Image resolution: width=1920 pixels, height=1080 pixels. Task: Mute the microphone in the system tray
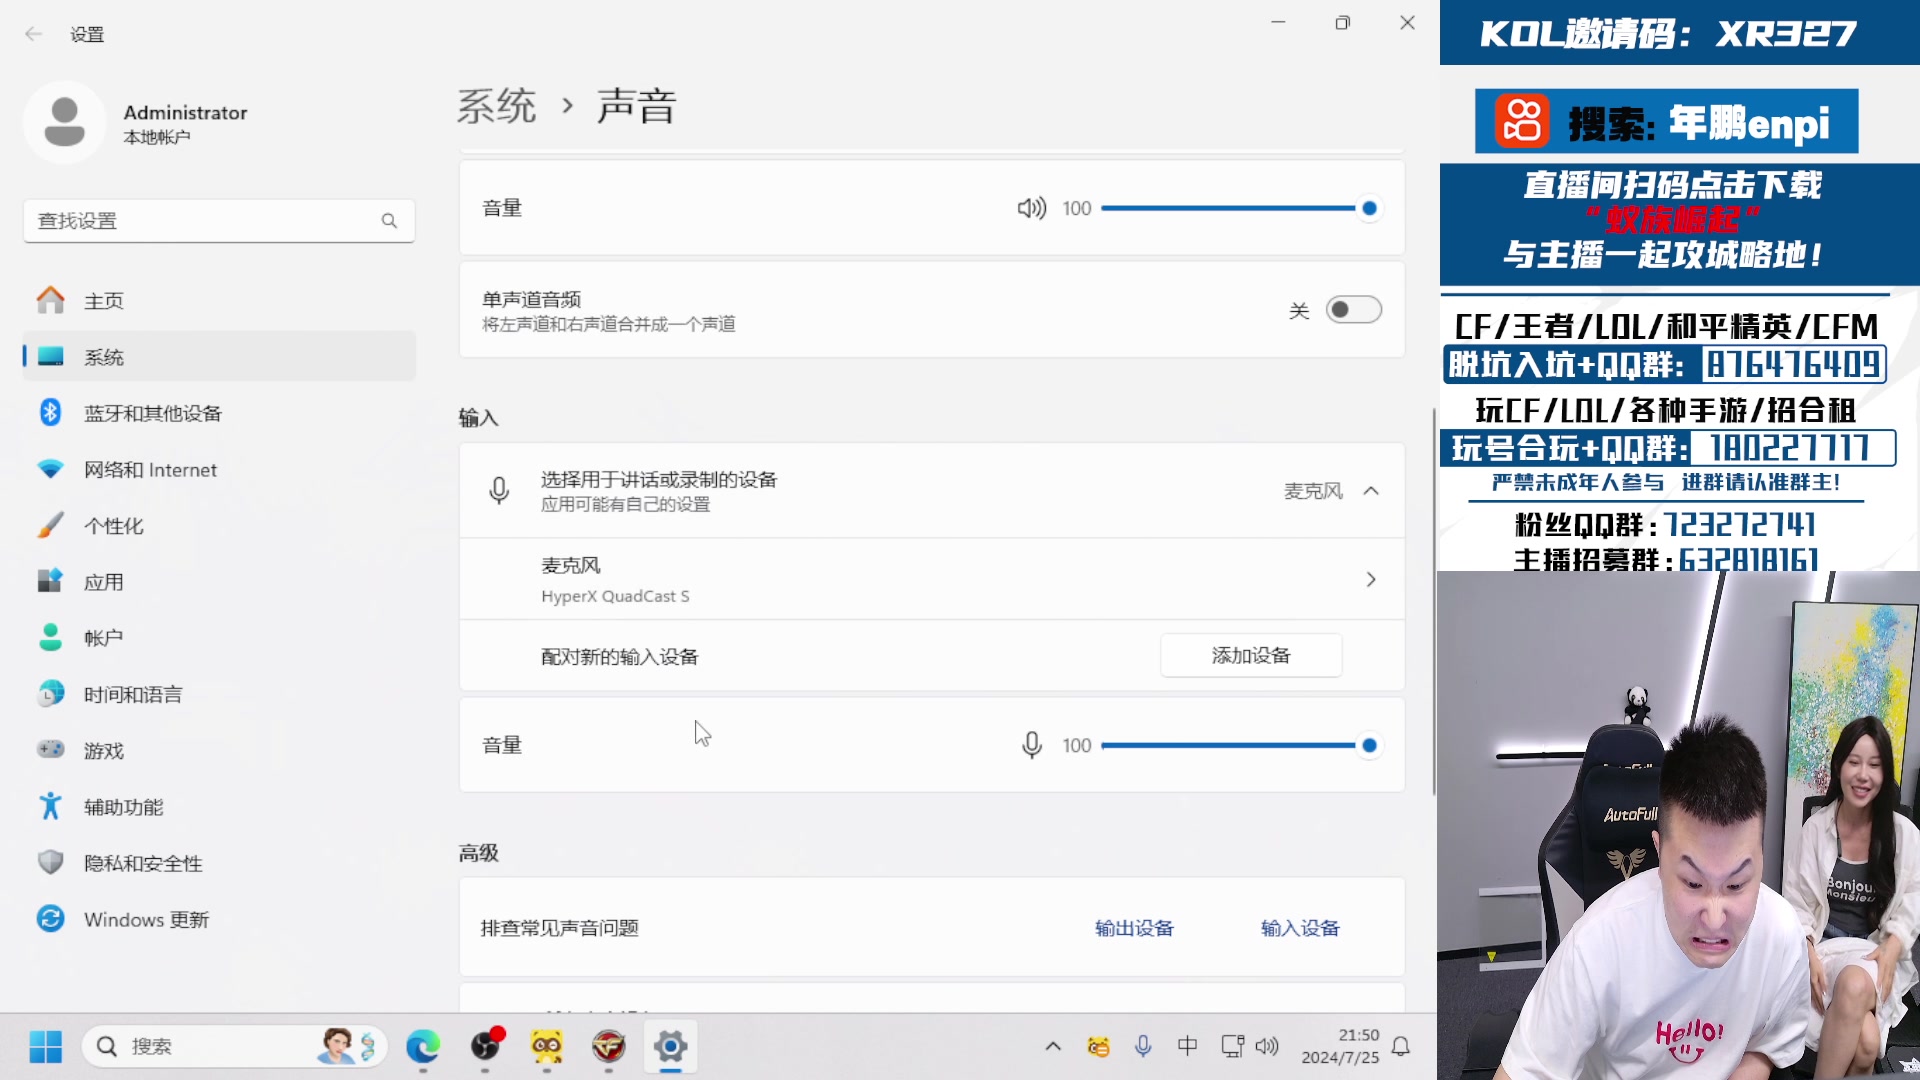[x=1142, y=1046]
